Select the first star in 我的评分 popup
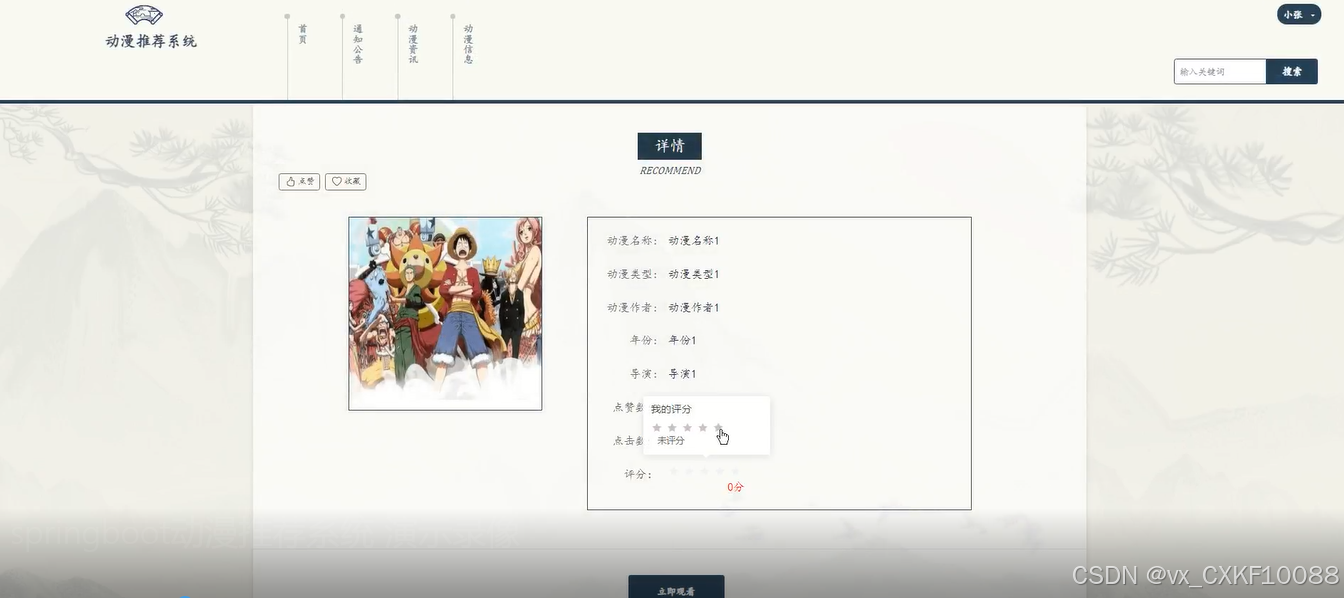This screenshot has width=1344, height=598. [x=657, y=427]
